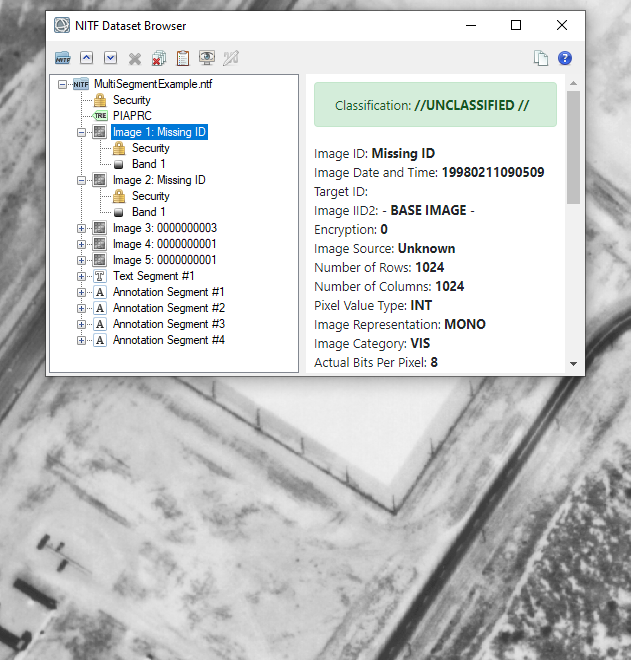Expand the Image 3: 0000000003 node
This screenshot has width=631, height=660.
point(81,228)
